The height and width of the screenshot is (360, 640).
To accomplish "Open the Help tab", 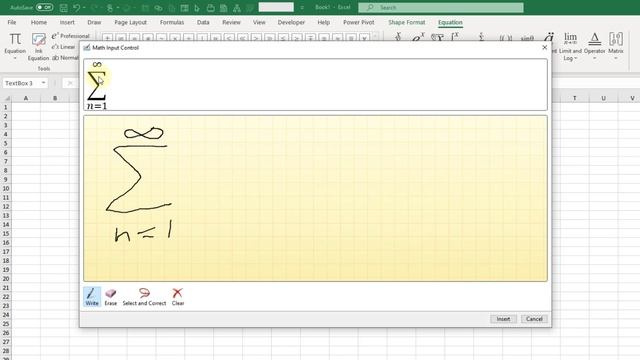I will (324, 22).
